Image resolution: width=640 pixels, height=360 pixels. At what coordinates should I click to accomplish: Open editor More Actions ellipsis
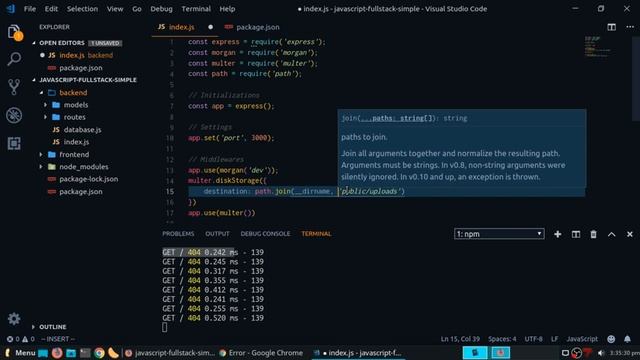pos(630,27)
